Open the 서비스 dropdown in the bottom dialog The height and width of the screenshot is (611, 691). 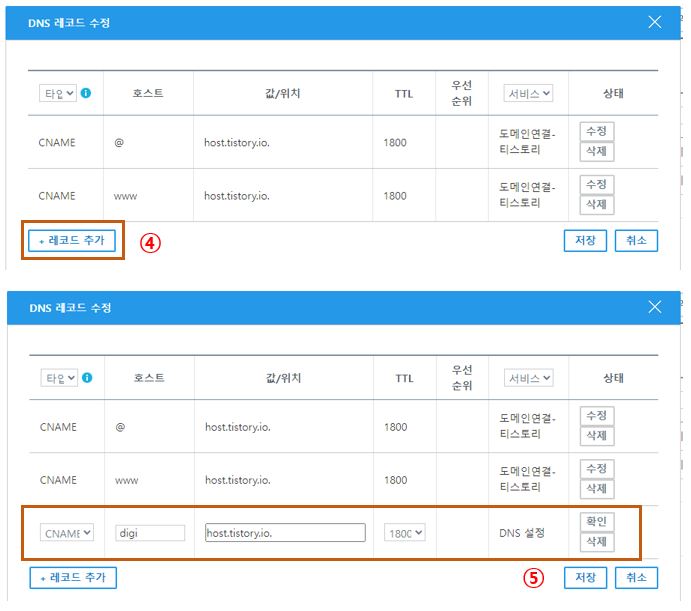pyautogui.click(x=528, y=378)
